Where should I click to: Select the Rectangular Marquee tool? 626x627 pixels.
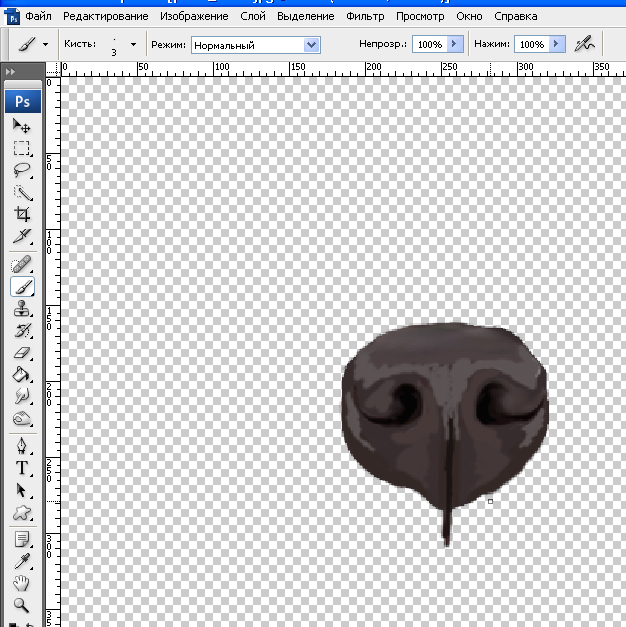[22, 149]
